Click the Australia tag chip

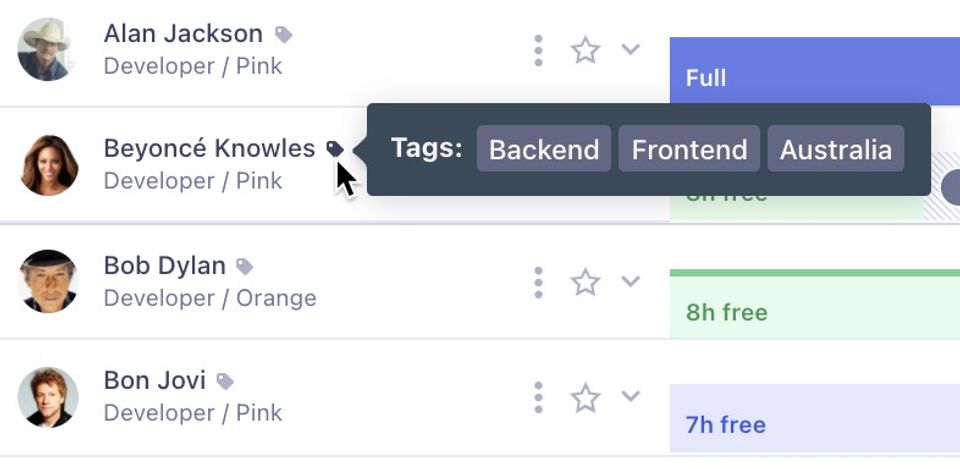[x=835, y=149]
